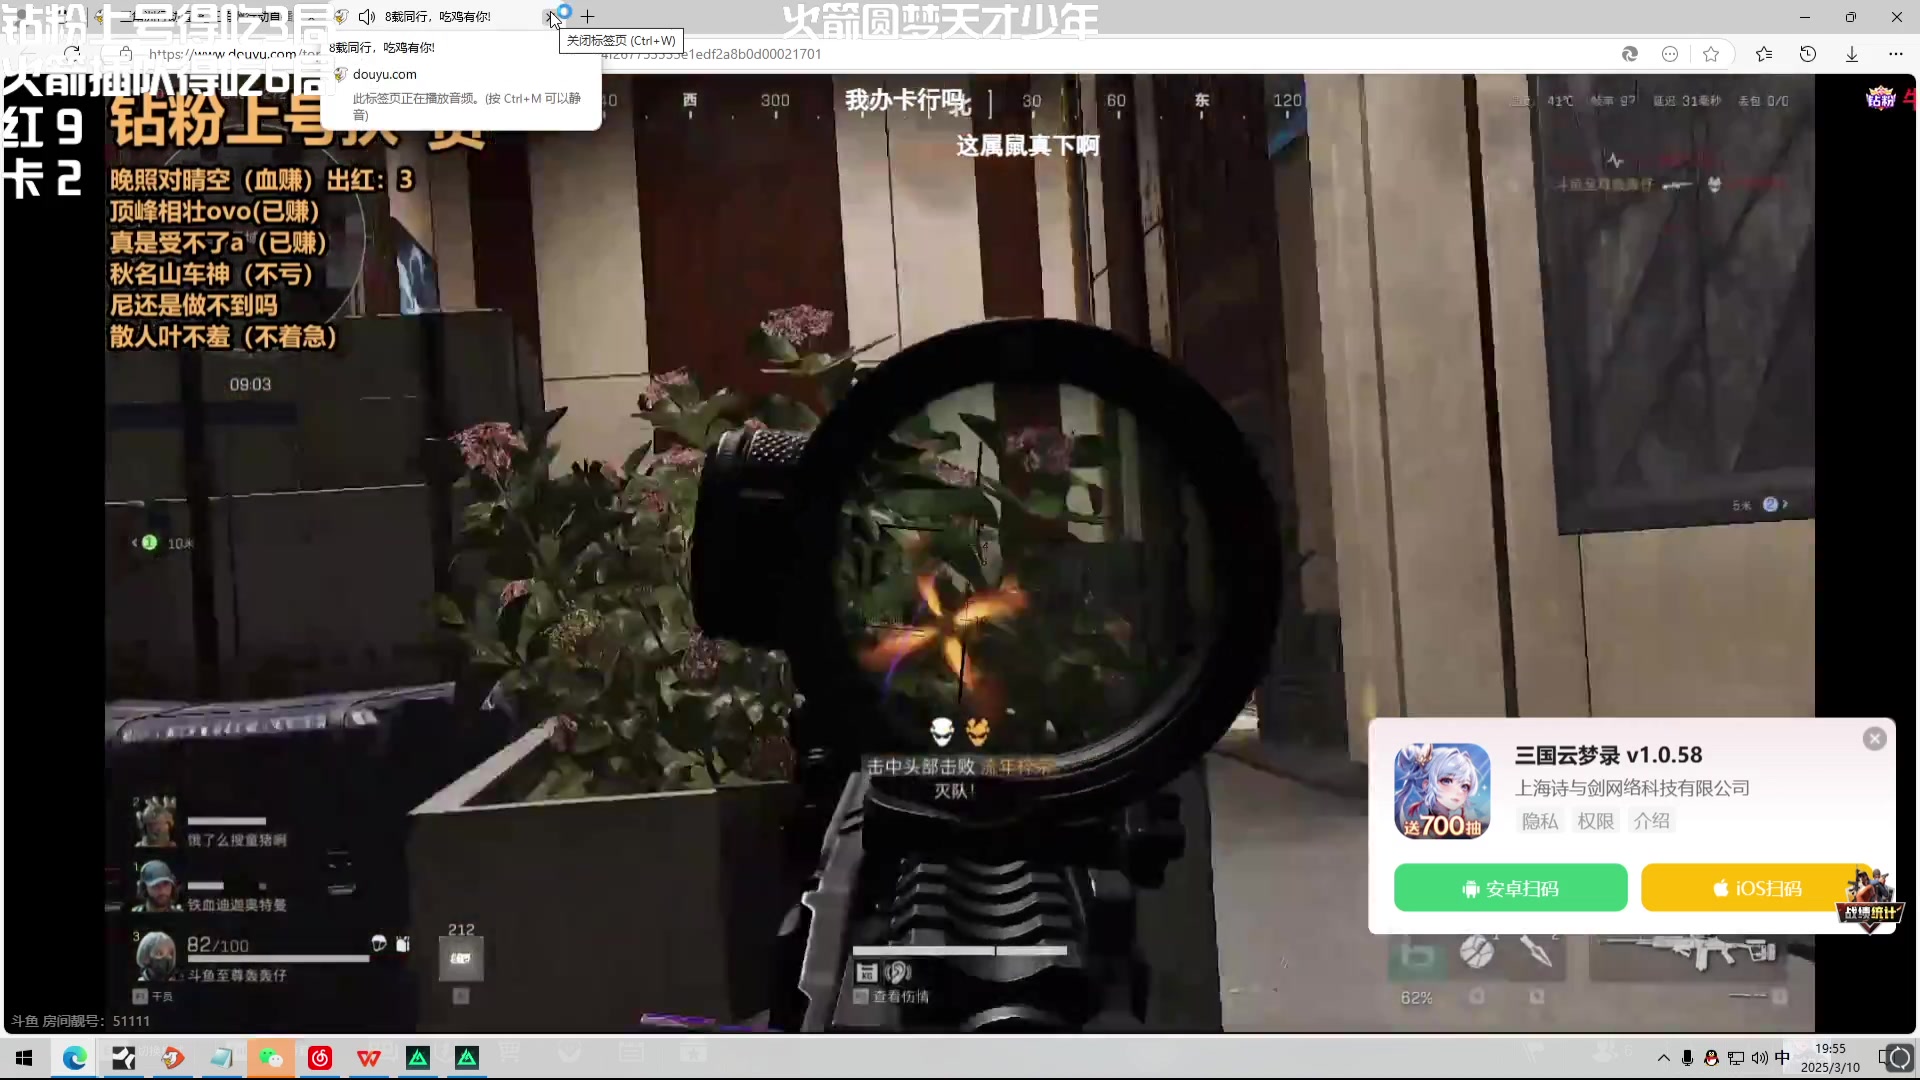Screen dimensions: 1920x1080
Task: View site information via the lock icon
Action: pos(126,53)
